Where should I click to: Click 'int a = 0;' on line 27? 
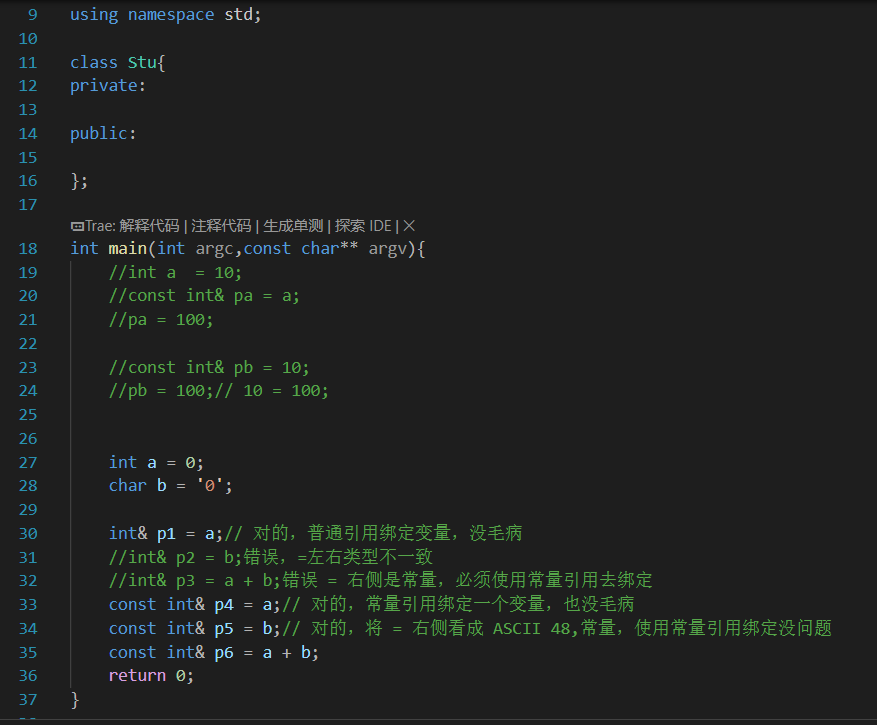point(156,463)
